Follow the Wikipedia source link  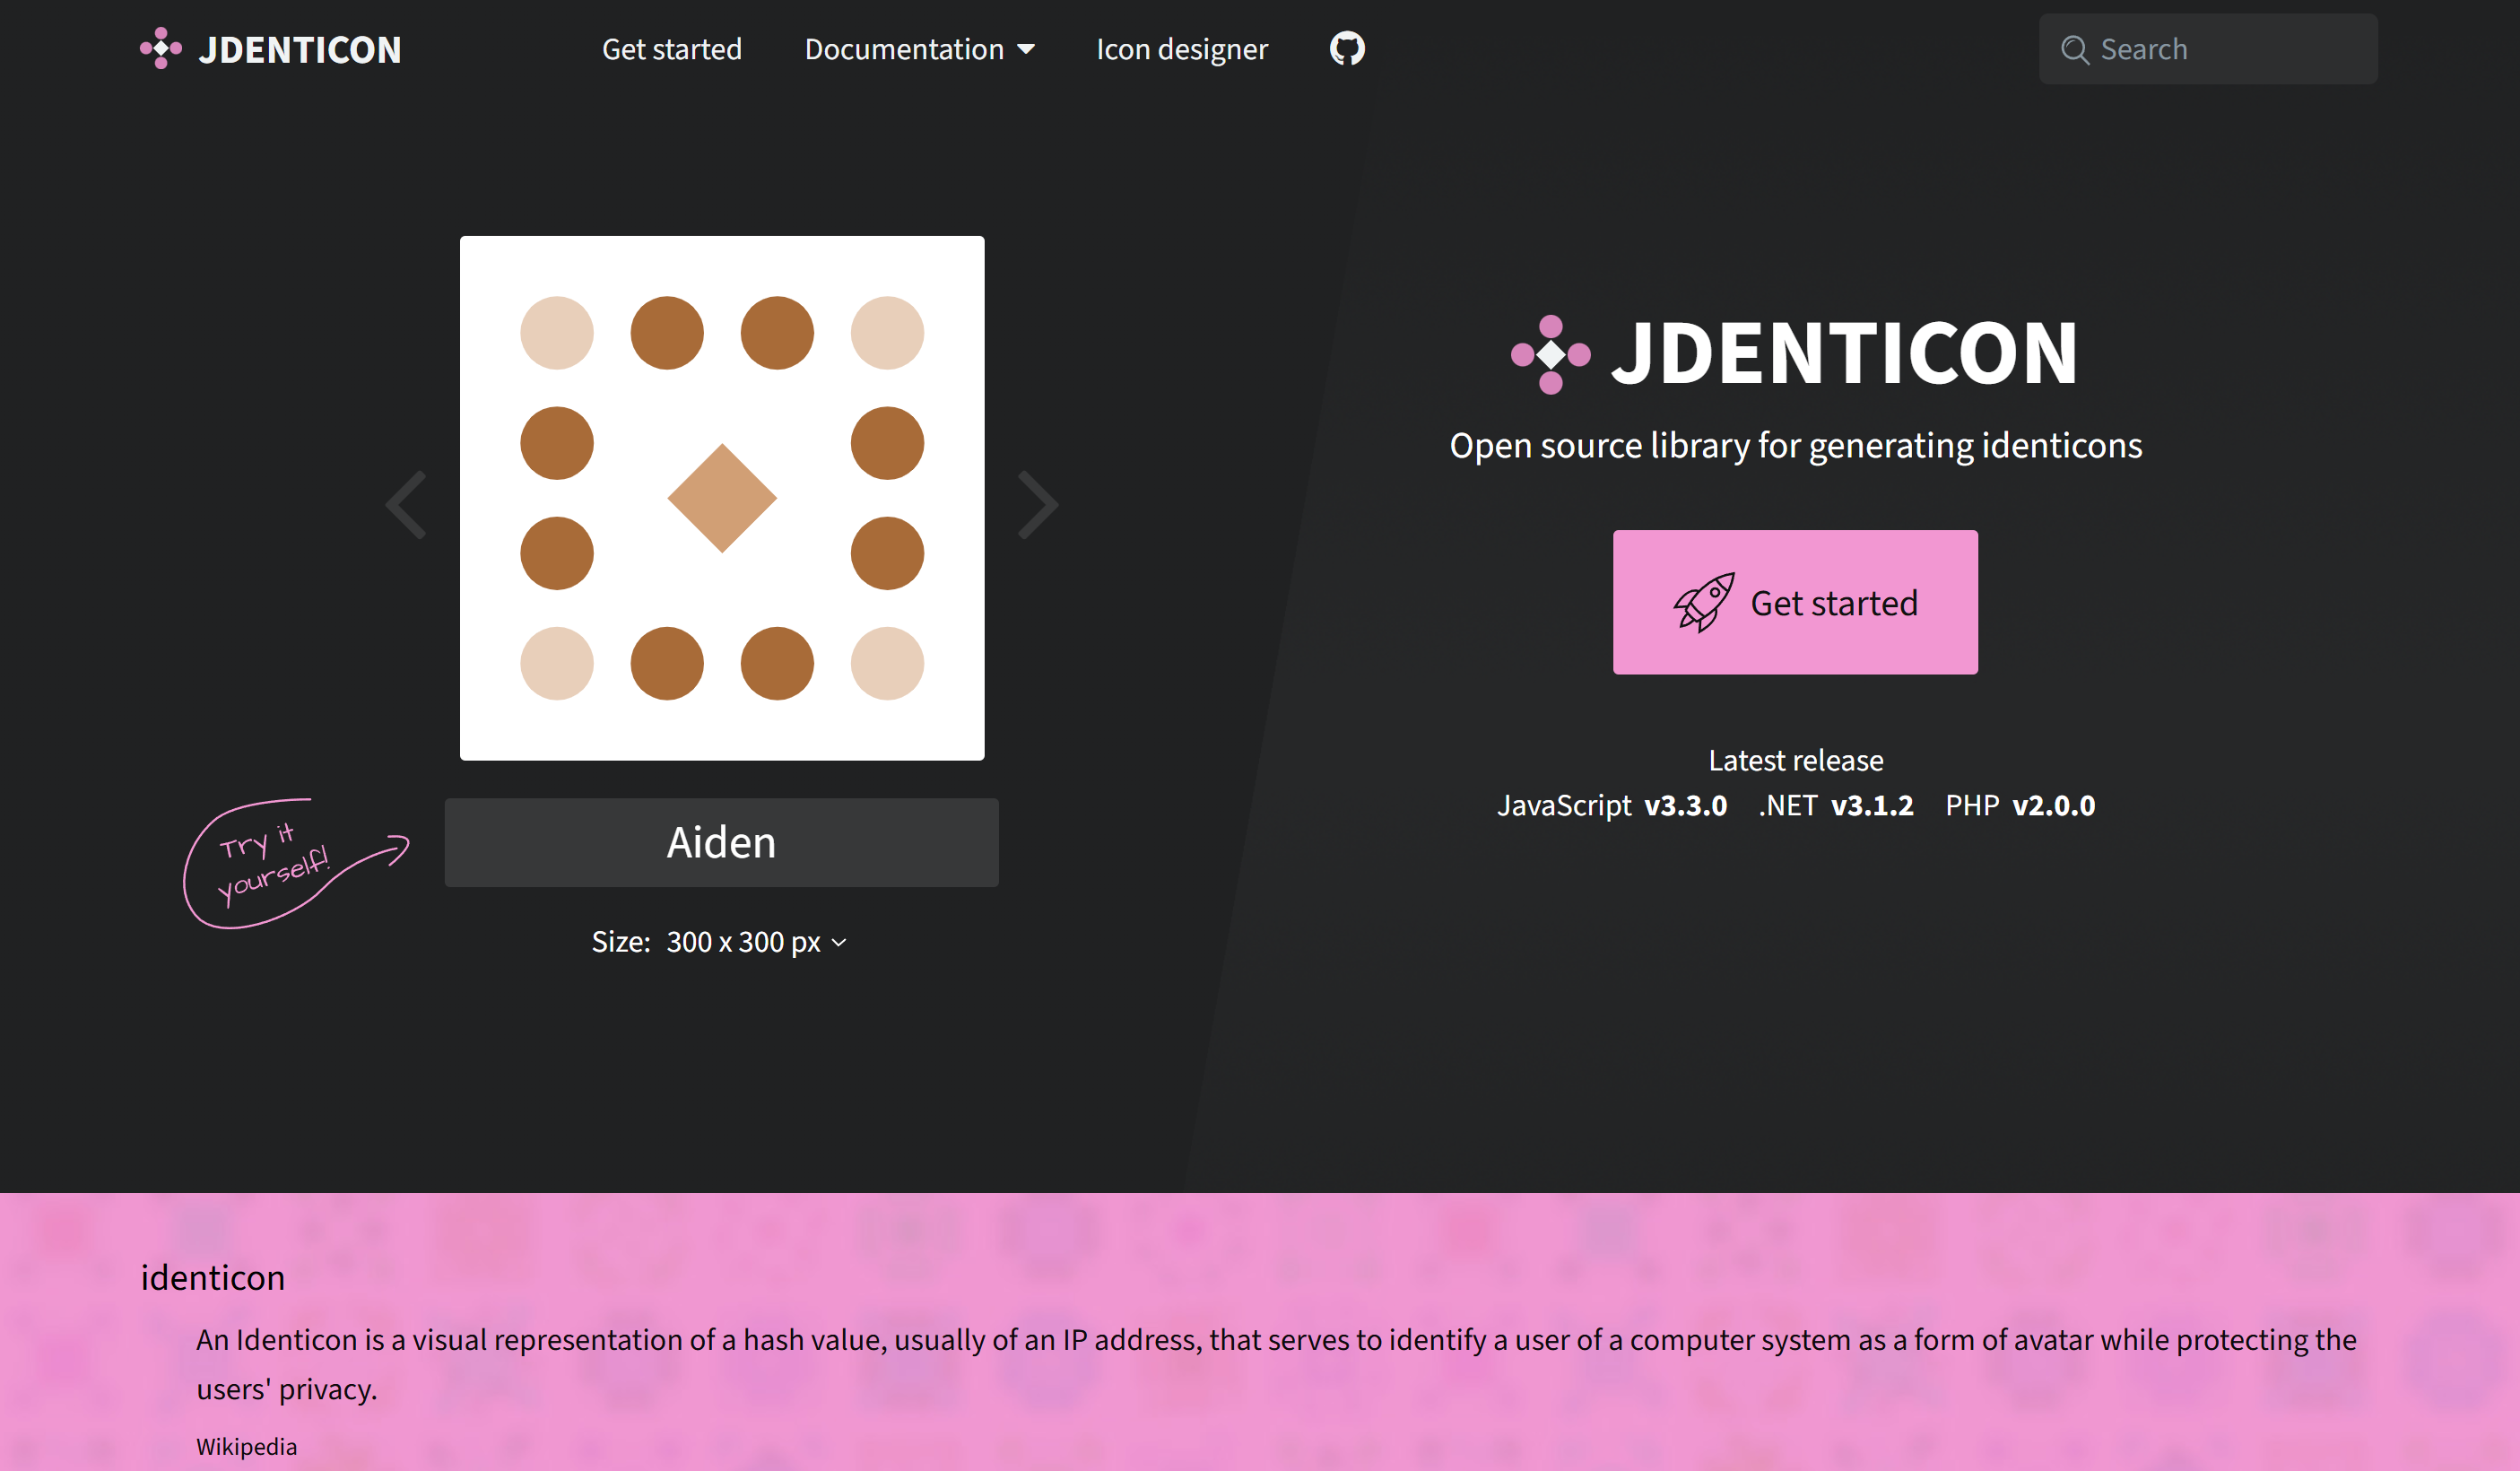click(246, 1446)
